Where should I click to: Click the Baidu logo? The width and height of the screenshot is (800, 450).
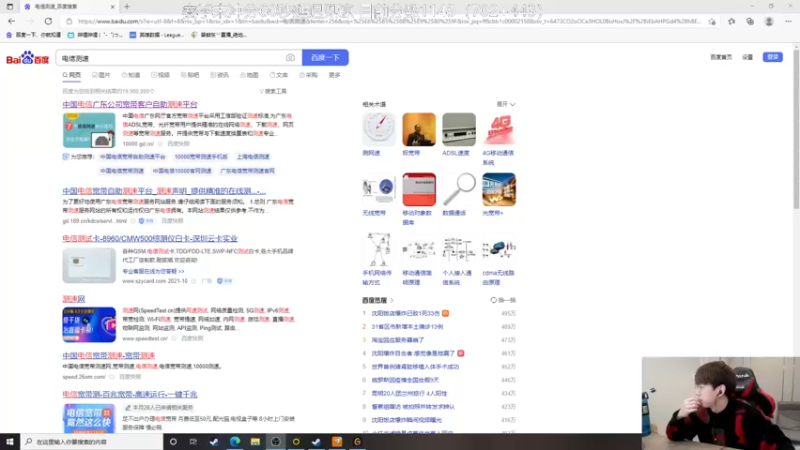pyautogui.click(x=27, y=58)
